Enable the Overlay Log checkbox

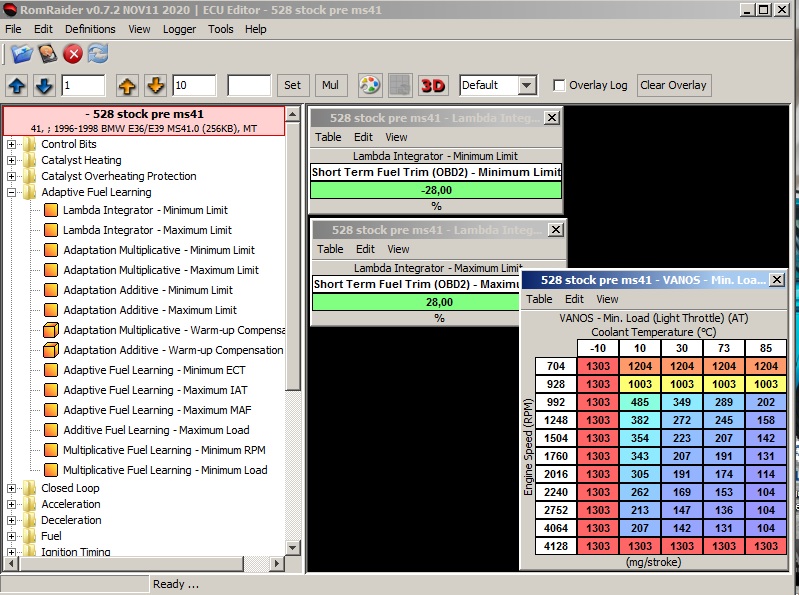(x=559, y=85)
